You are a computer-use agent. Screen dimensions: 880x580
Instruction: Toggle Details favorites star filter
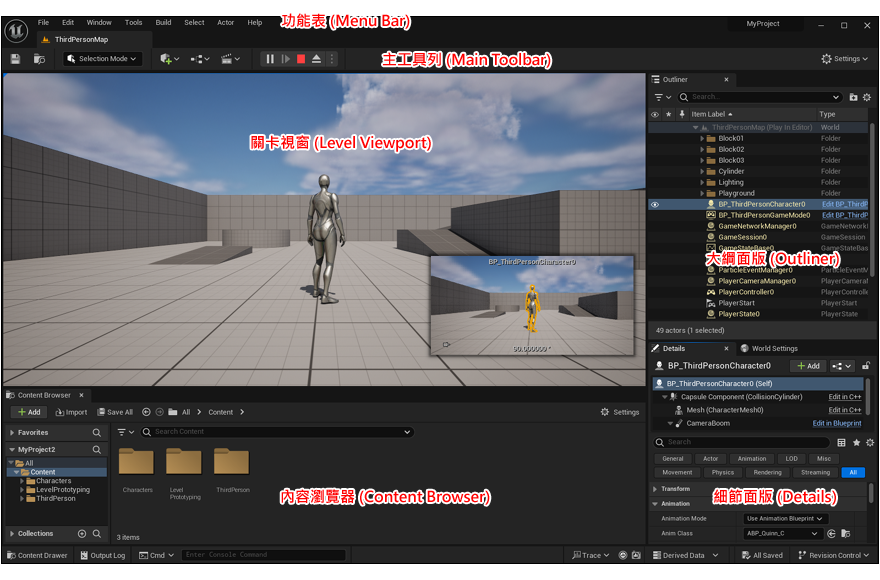click(856, 442)
